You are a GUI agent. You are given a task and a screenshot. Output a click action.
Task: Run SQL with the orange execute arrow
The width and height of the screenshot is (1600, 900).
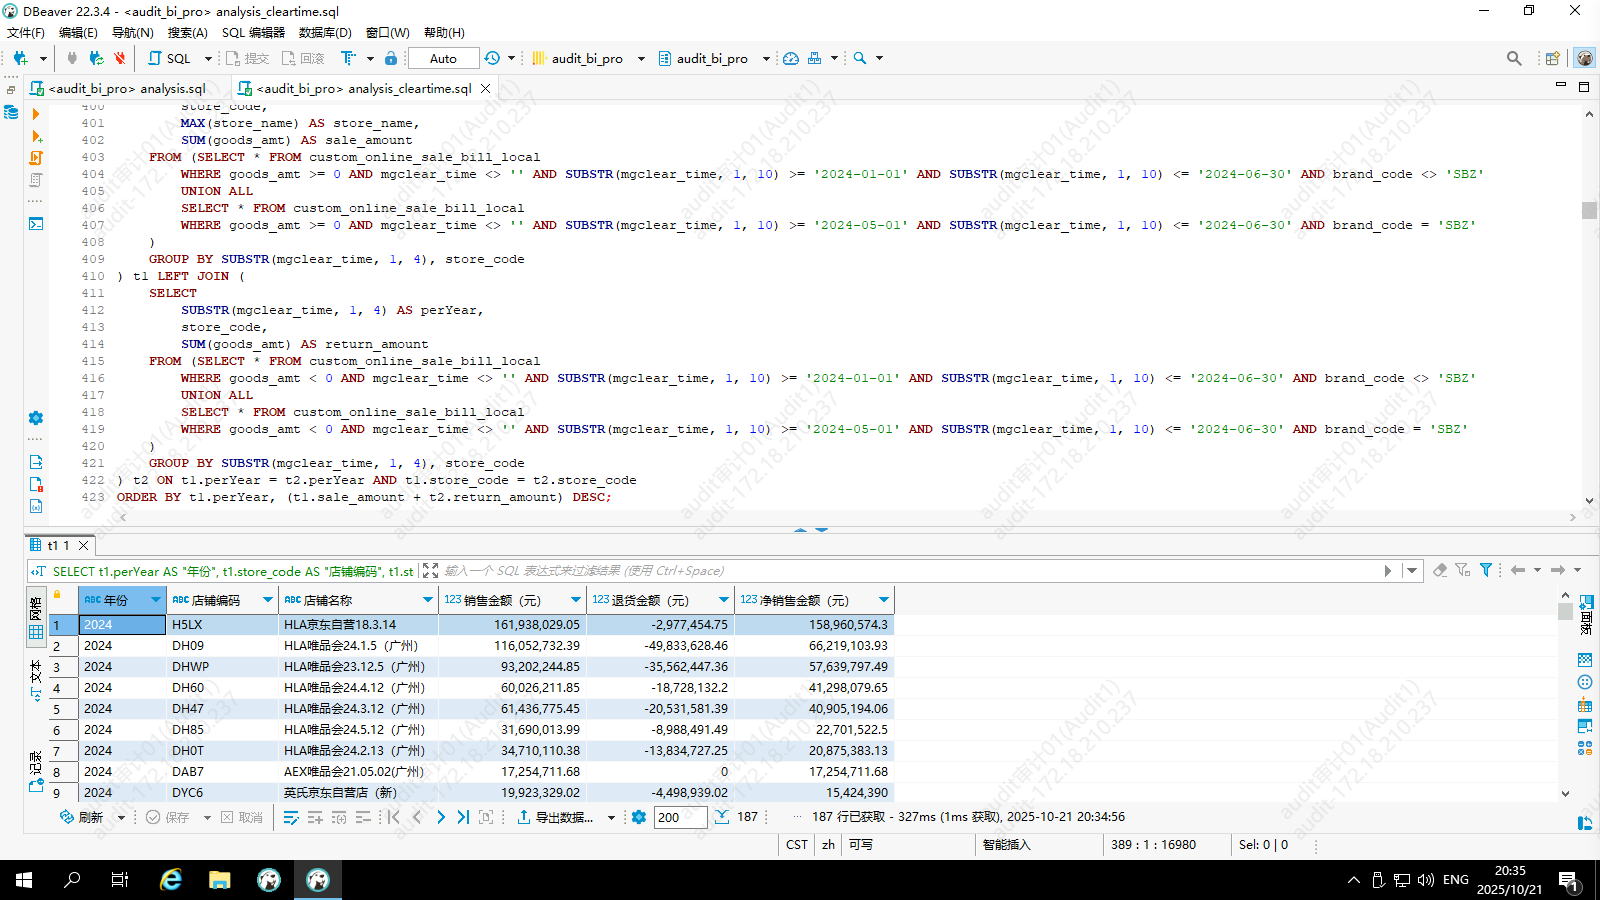36,114
